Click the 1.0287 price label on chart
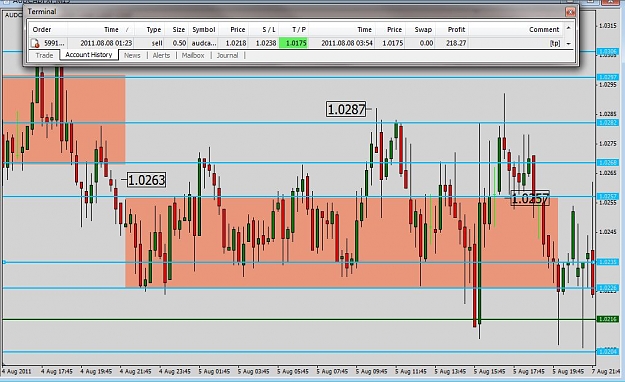The height and width of the screenshot is (382, 625). [x=346, y=109]
